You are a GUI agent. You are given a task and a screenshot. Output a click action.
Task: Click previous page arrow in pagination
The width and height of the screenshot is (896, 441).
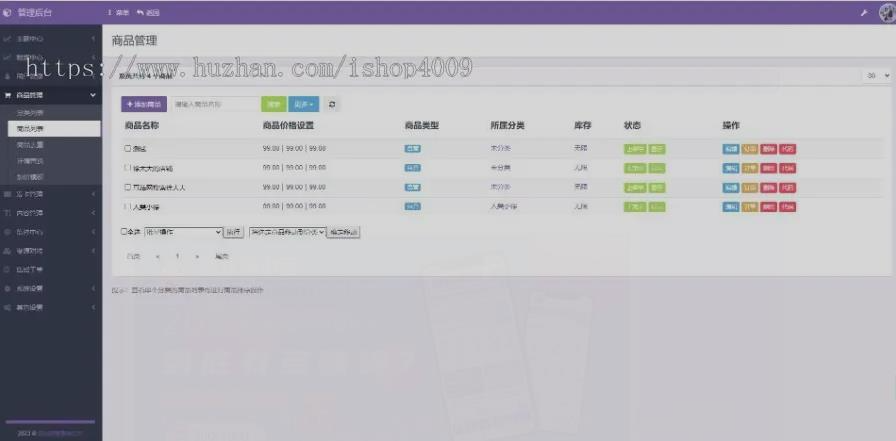[158, 257]
